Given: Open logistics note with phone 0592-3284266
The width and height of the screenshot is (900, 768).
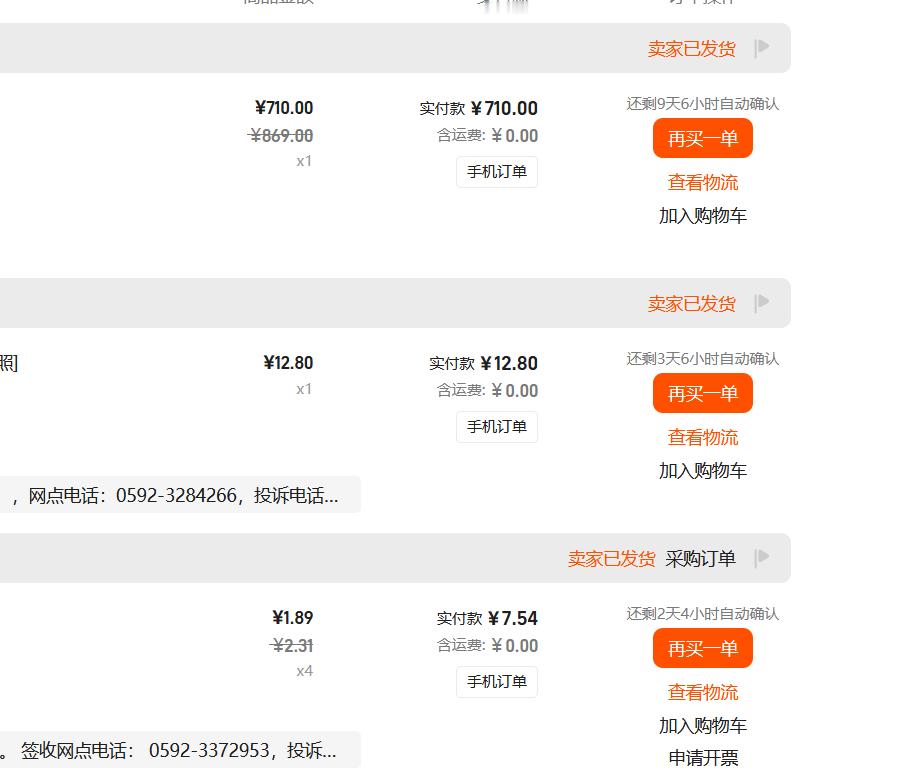Looking at the screenshot, I should (x=179, y=495).
